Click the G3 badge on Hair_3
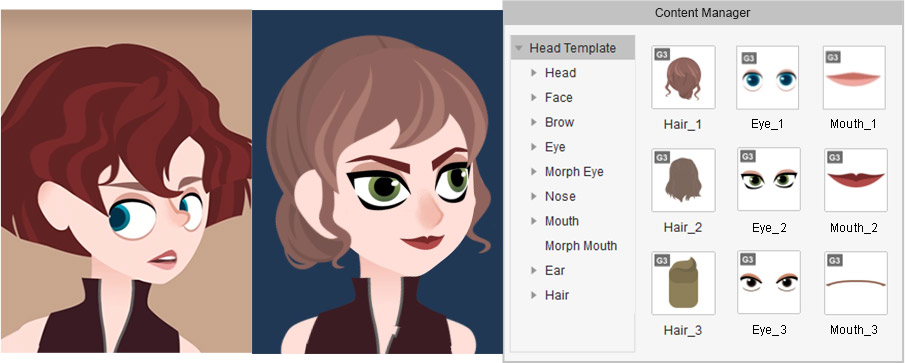This screenshot has height=363, width=905. (661, 260)
